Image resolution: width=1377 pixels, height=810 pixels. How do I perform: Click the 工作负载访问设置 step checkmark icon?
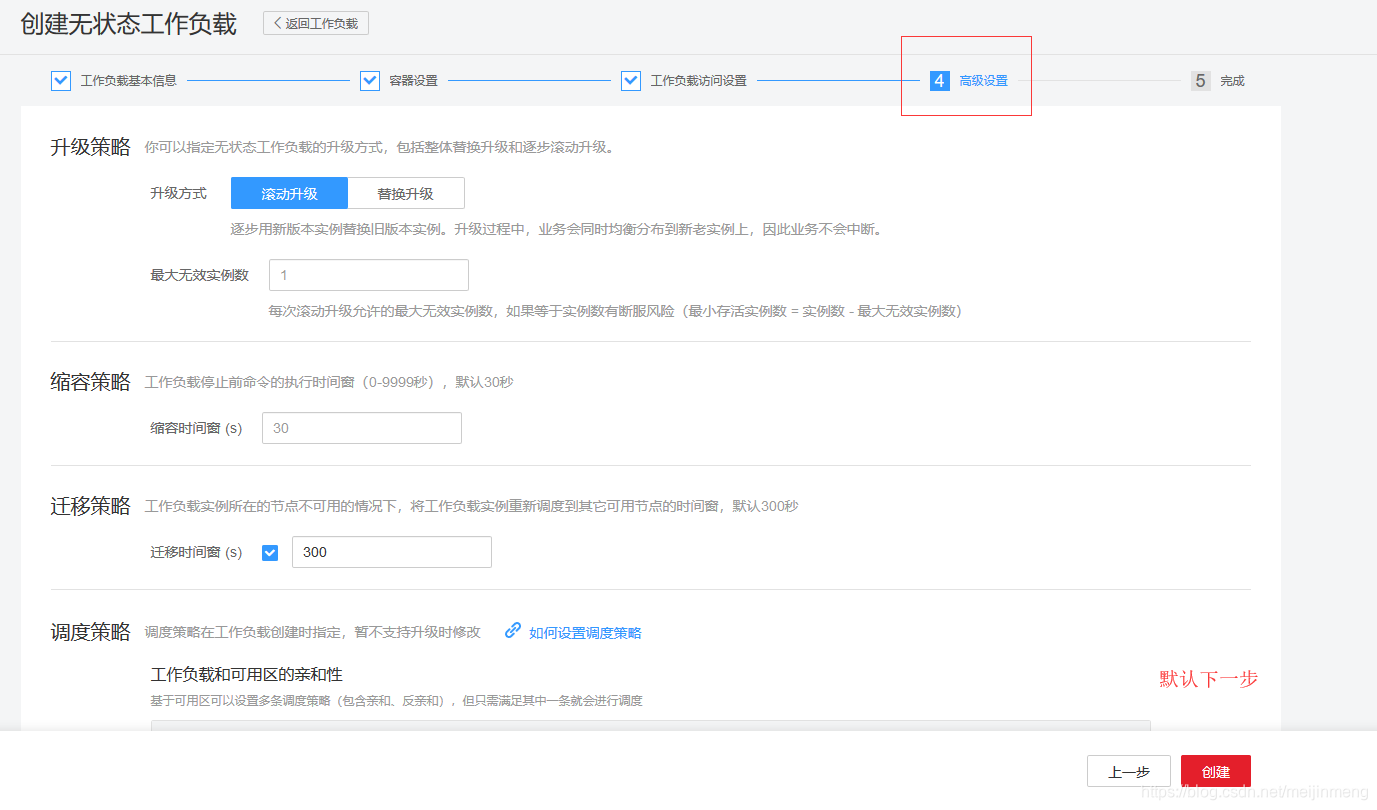point(631,81)
